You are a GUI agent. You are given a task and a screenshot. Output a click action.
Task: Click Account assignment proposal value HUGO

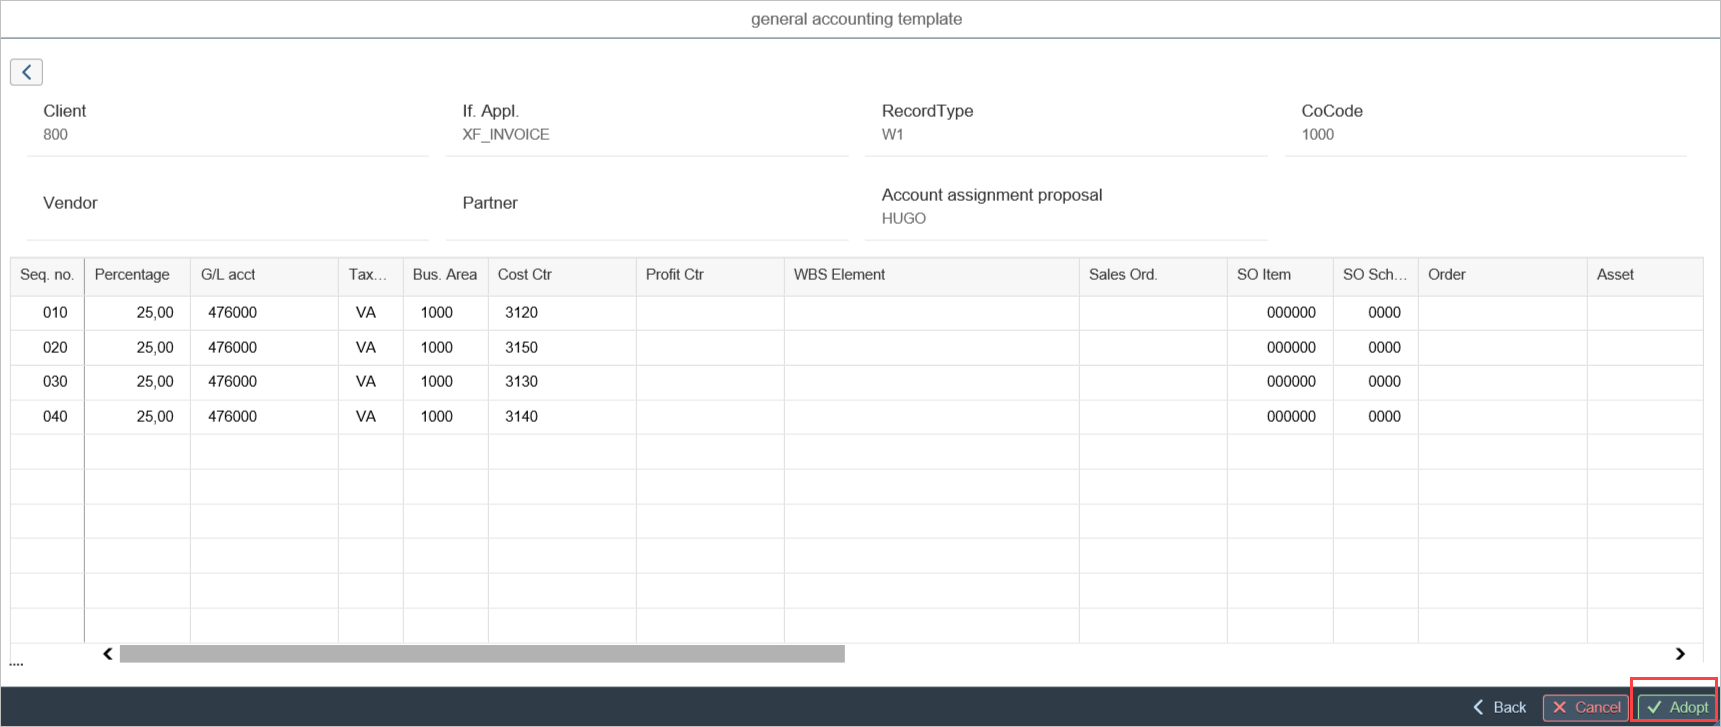[904, 219]
